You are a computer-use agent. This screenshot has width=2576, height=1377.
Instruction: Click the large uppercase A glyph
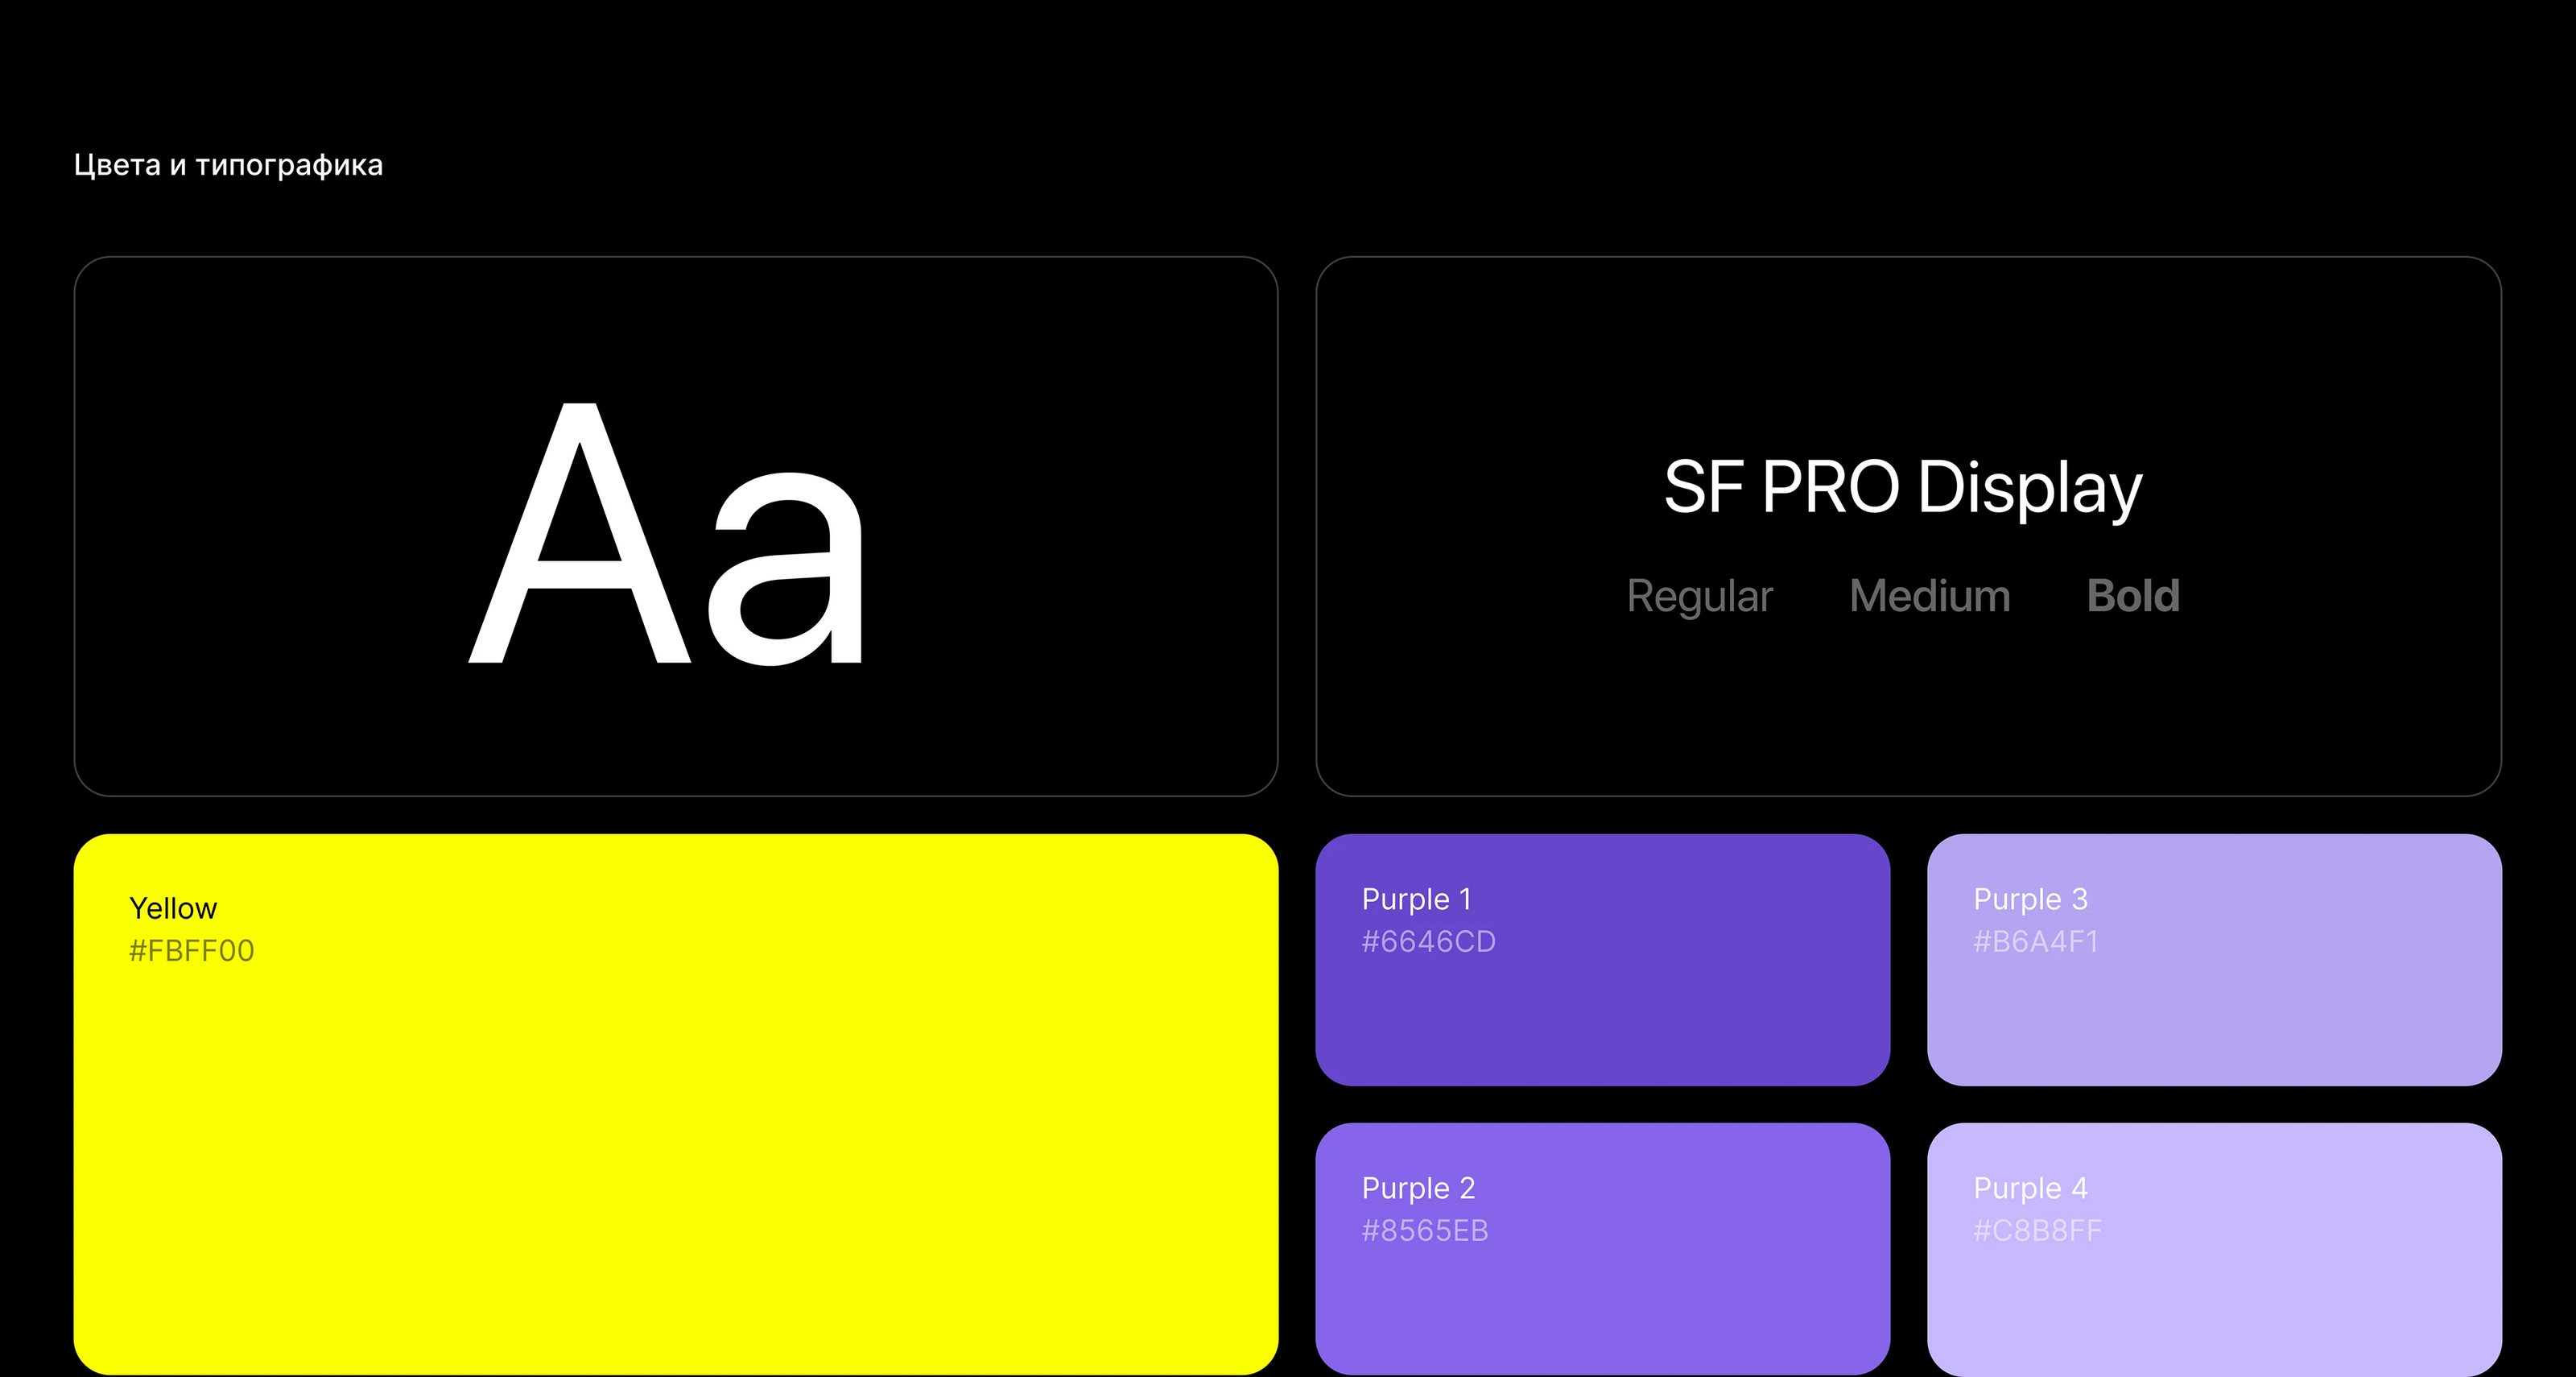(580, 560)
